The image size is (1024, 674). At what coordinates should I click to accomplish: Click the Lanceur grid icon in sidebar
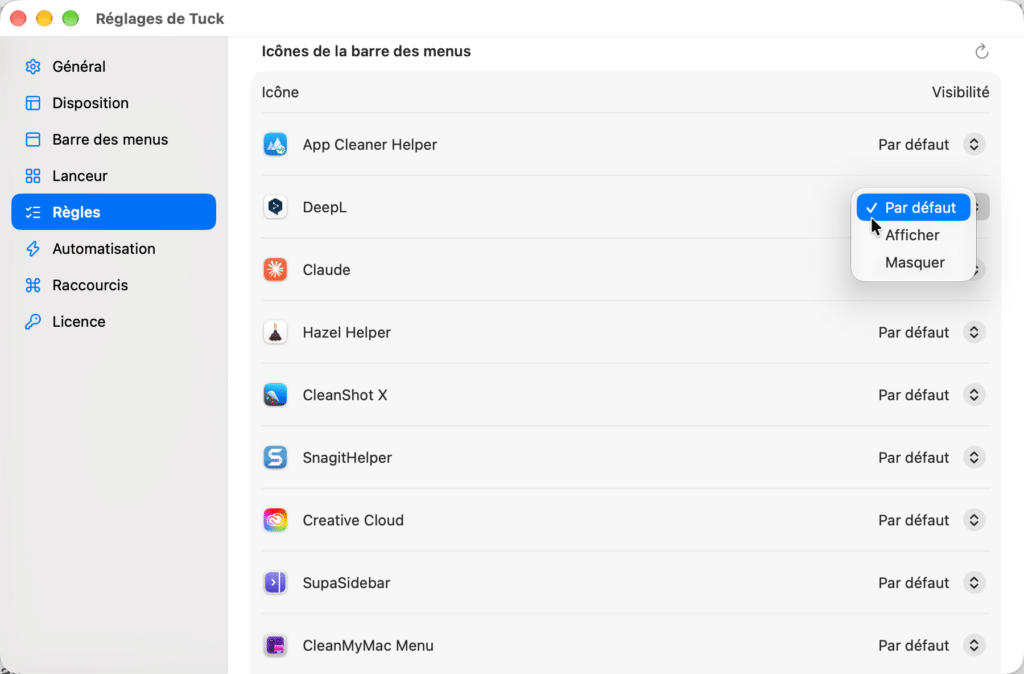(33, 176)
